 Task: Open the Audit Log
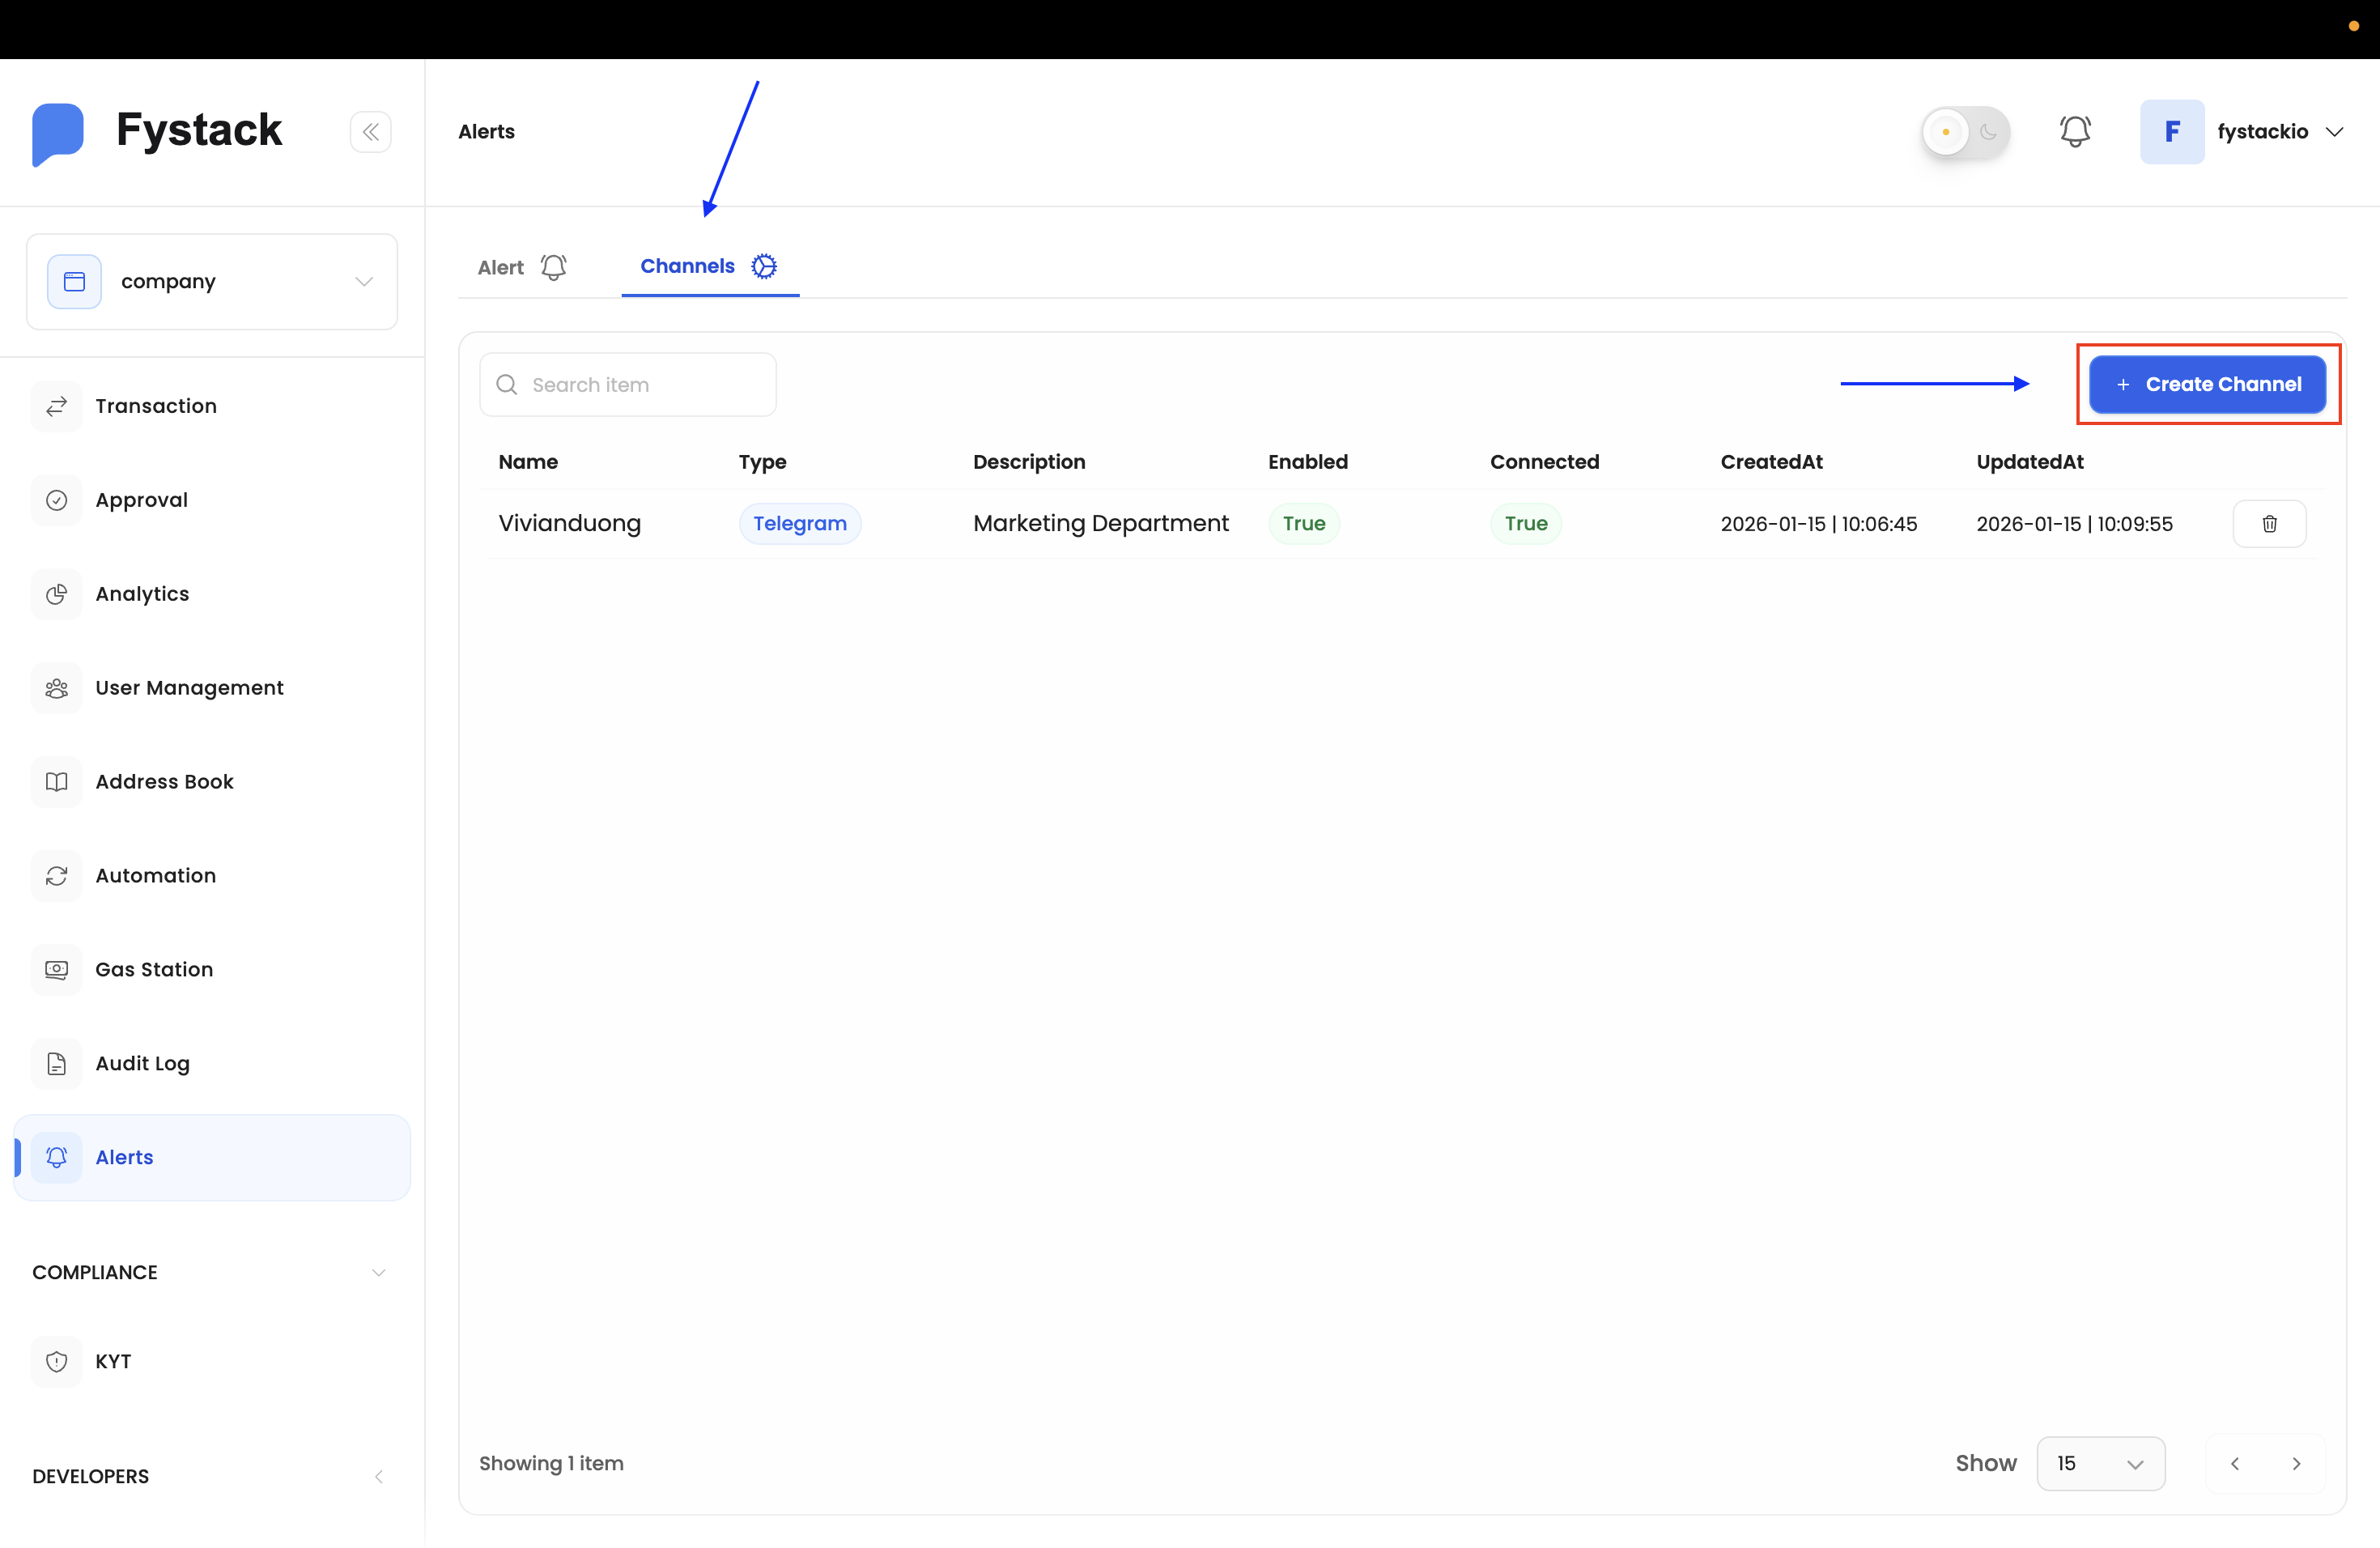tap(141, 1063)
